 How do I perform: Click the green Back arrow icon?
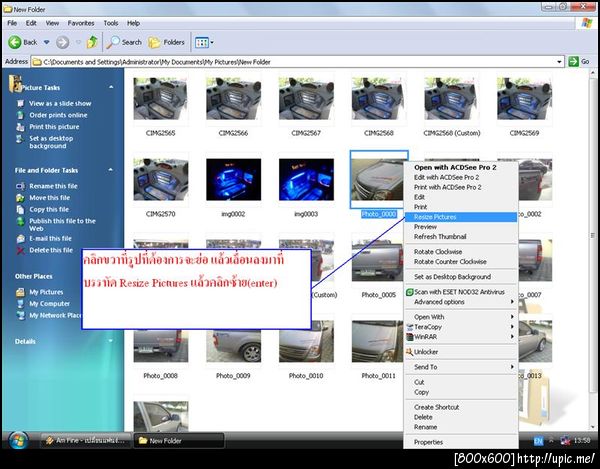[15, 42]
